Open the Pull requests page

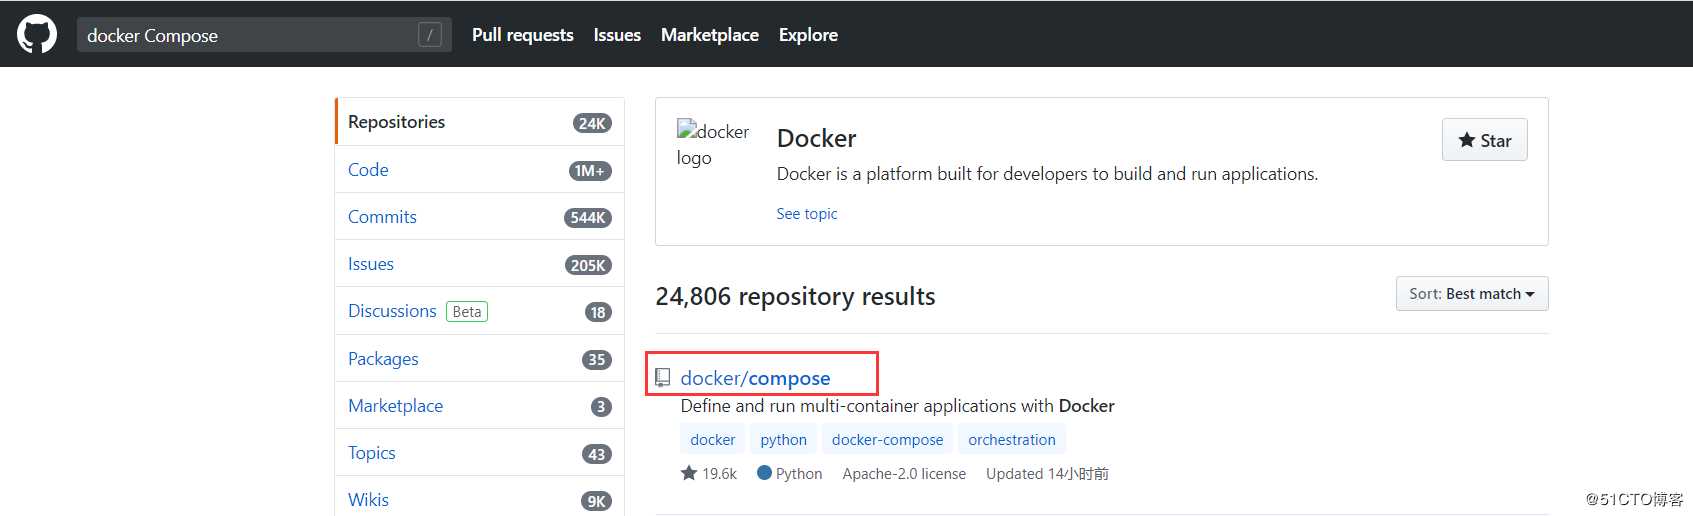pyautogui.click(x=522, y=35)
